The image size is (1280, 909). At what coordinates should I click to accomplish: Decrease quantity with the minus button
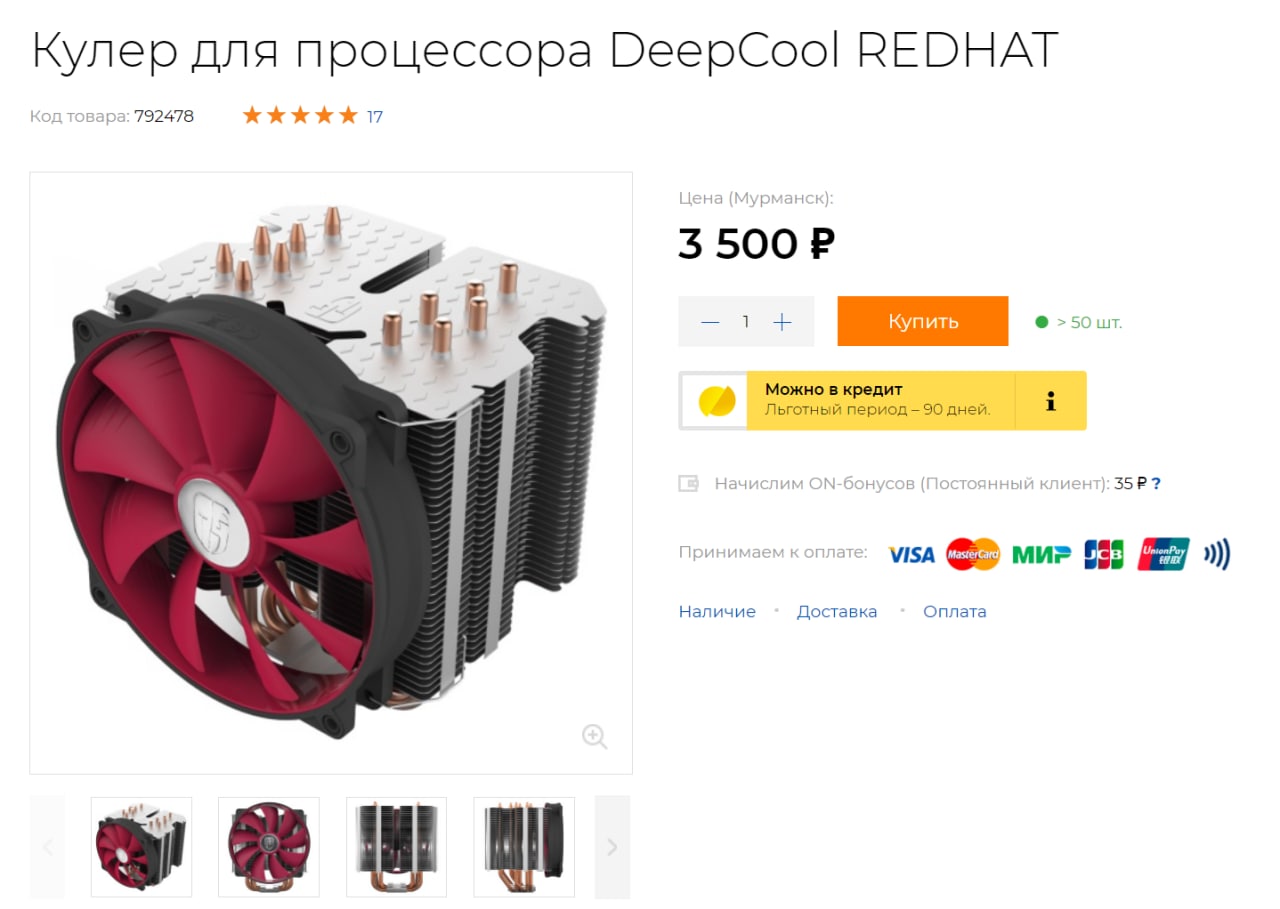[710, 322]
